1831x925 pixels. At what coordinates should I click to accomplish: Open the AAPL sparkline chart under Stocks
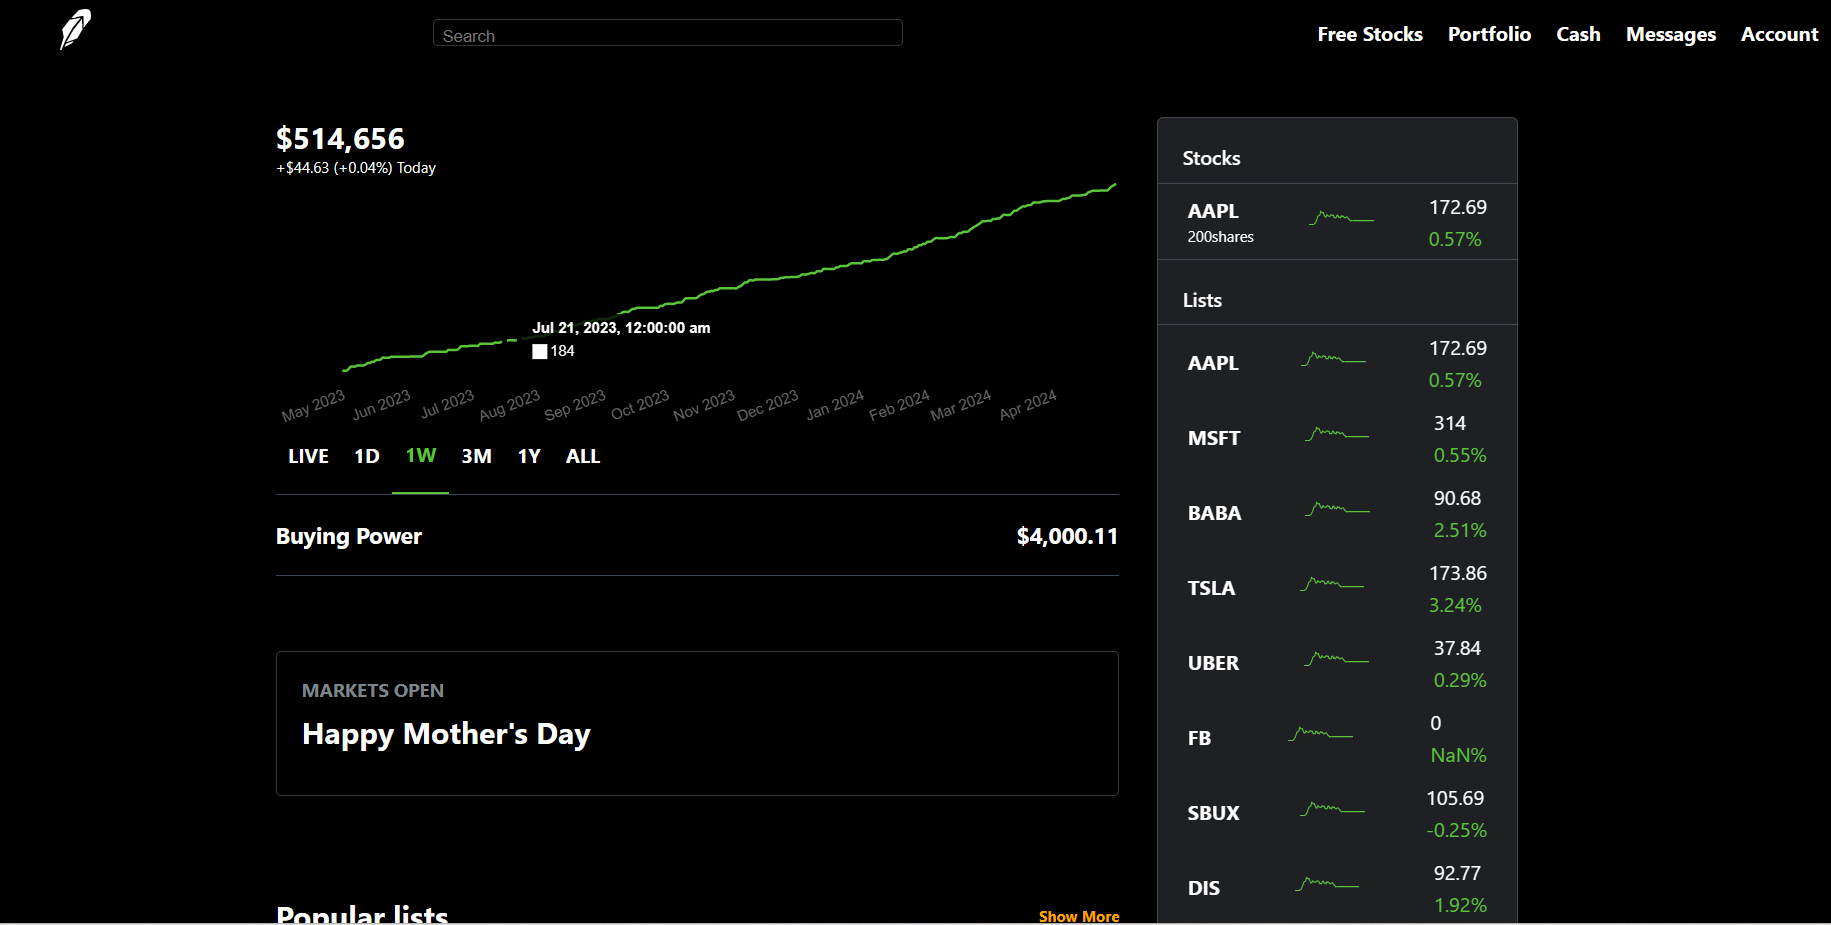(1343, 216)
